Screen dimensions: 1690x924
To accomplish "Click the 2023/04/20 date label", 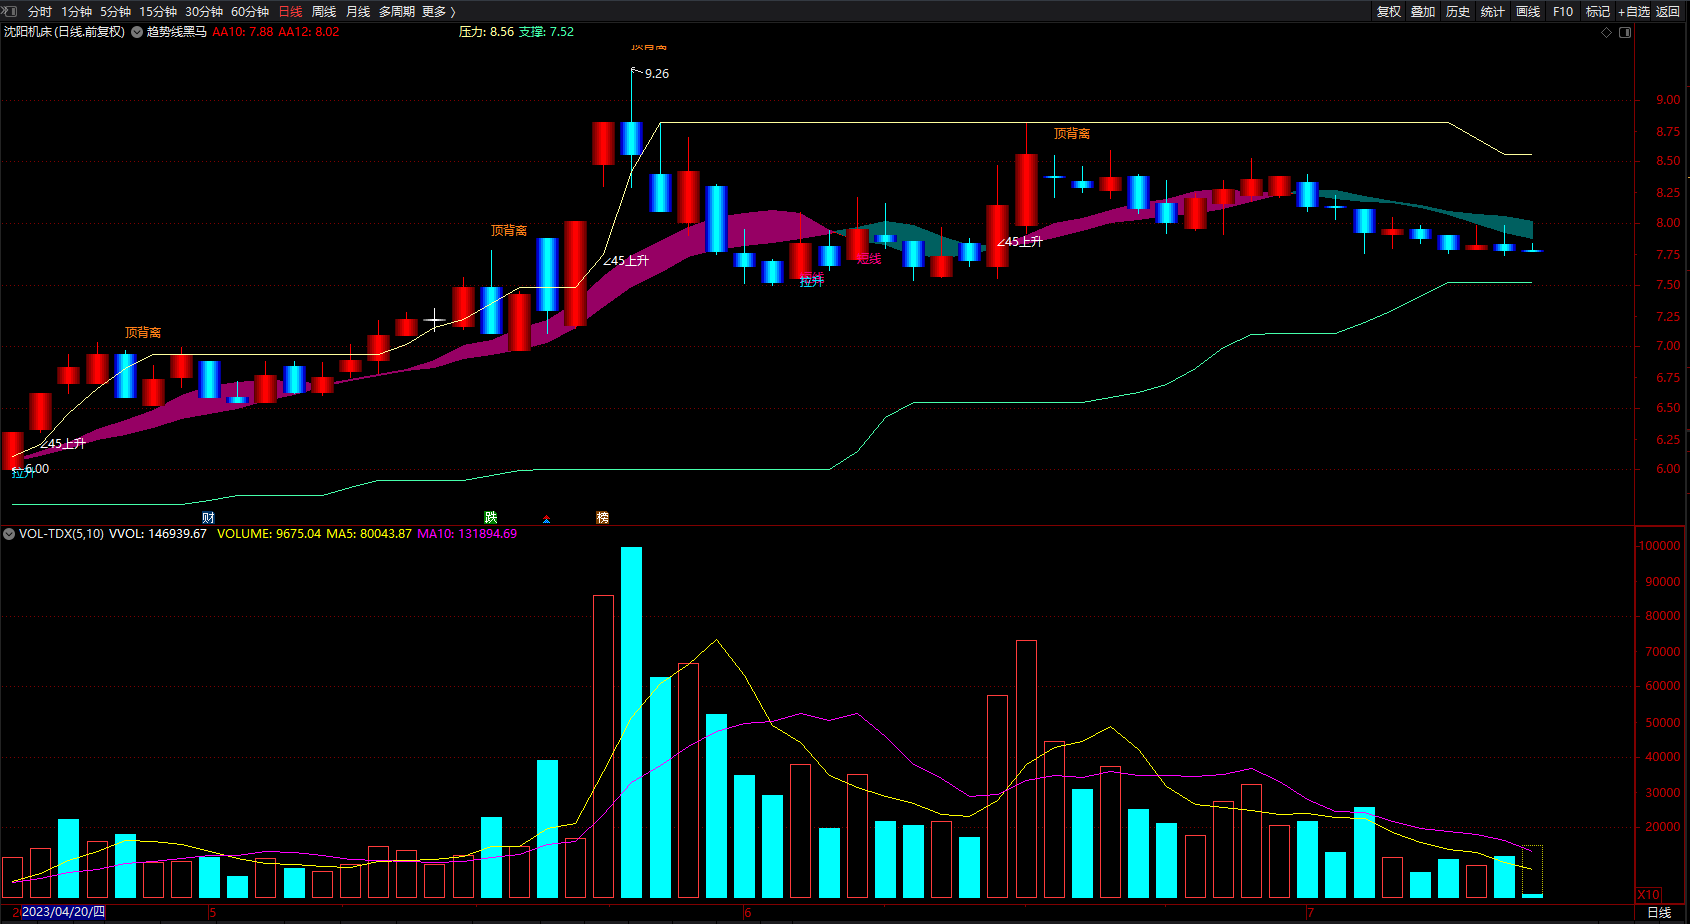I will point(62,912).
